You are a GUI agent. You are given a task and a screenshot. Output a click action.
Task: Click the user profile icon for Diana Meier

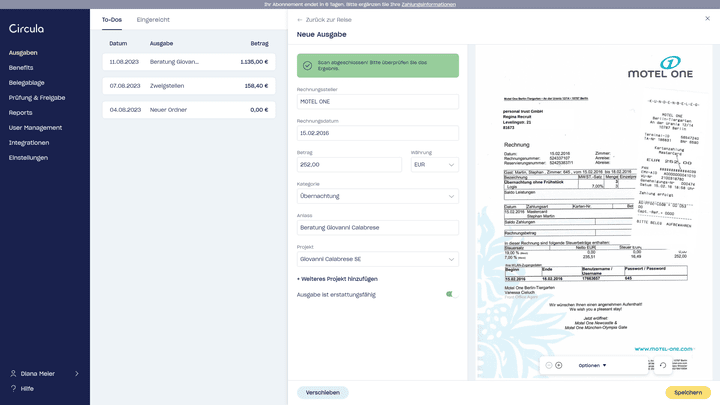pos(13,373)
